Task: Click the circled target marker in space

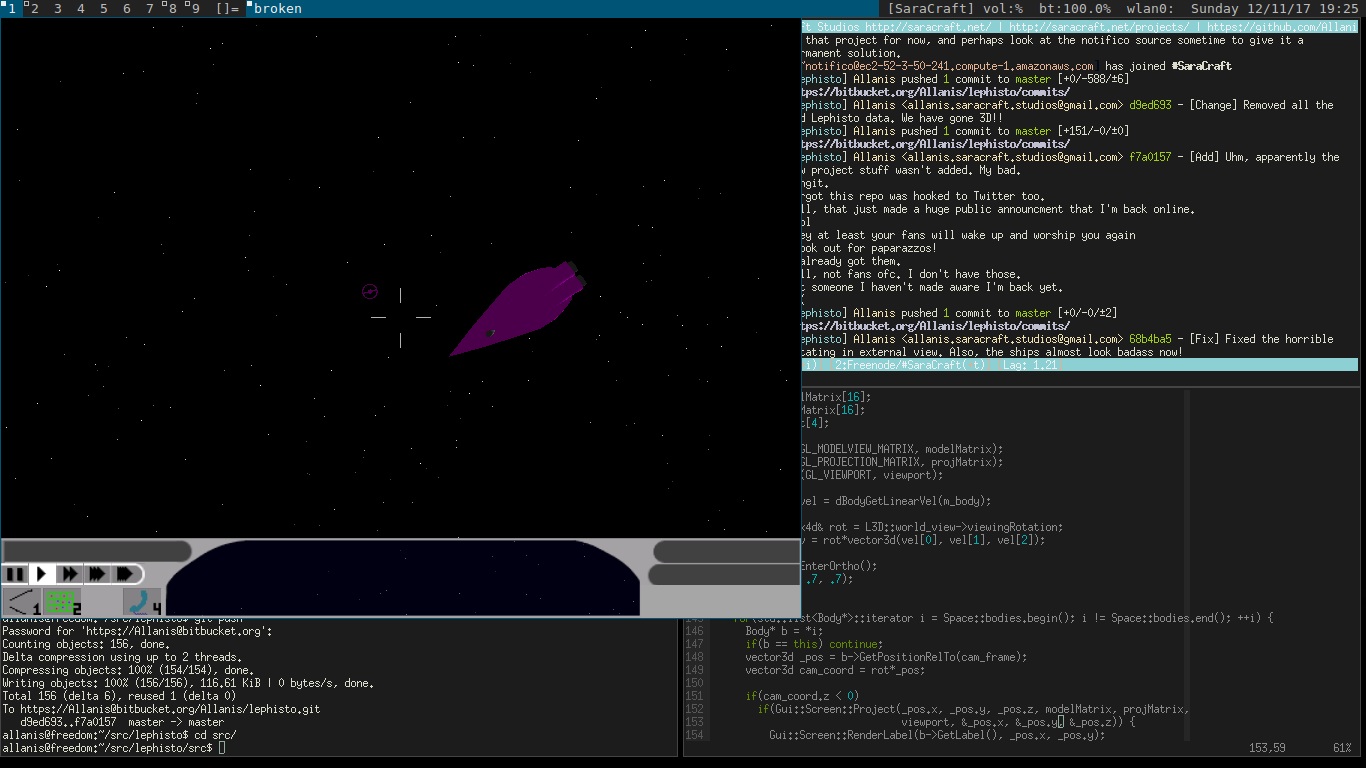Action: click(x=370, y=291)
